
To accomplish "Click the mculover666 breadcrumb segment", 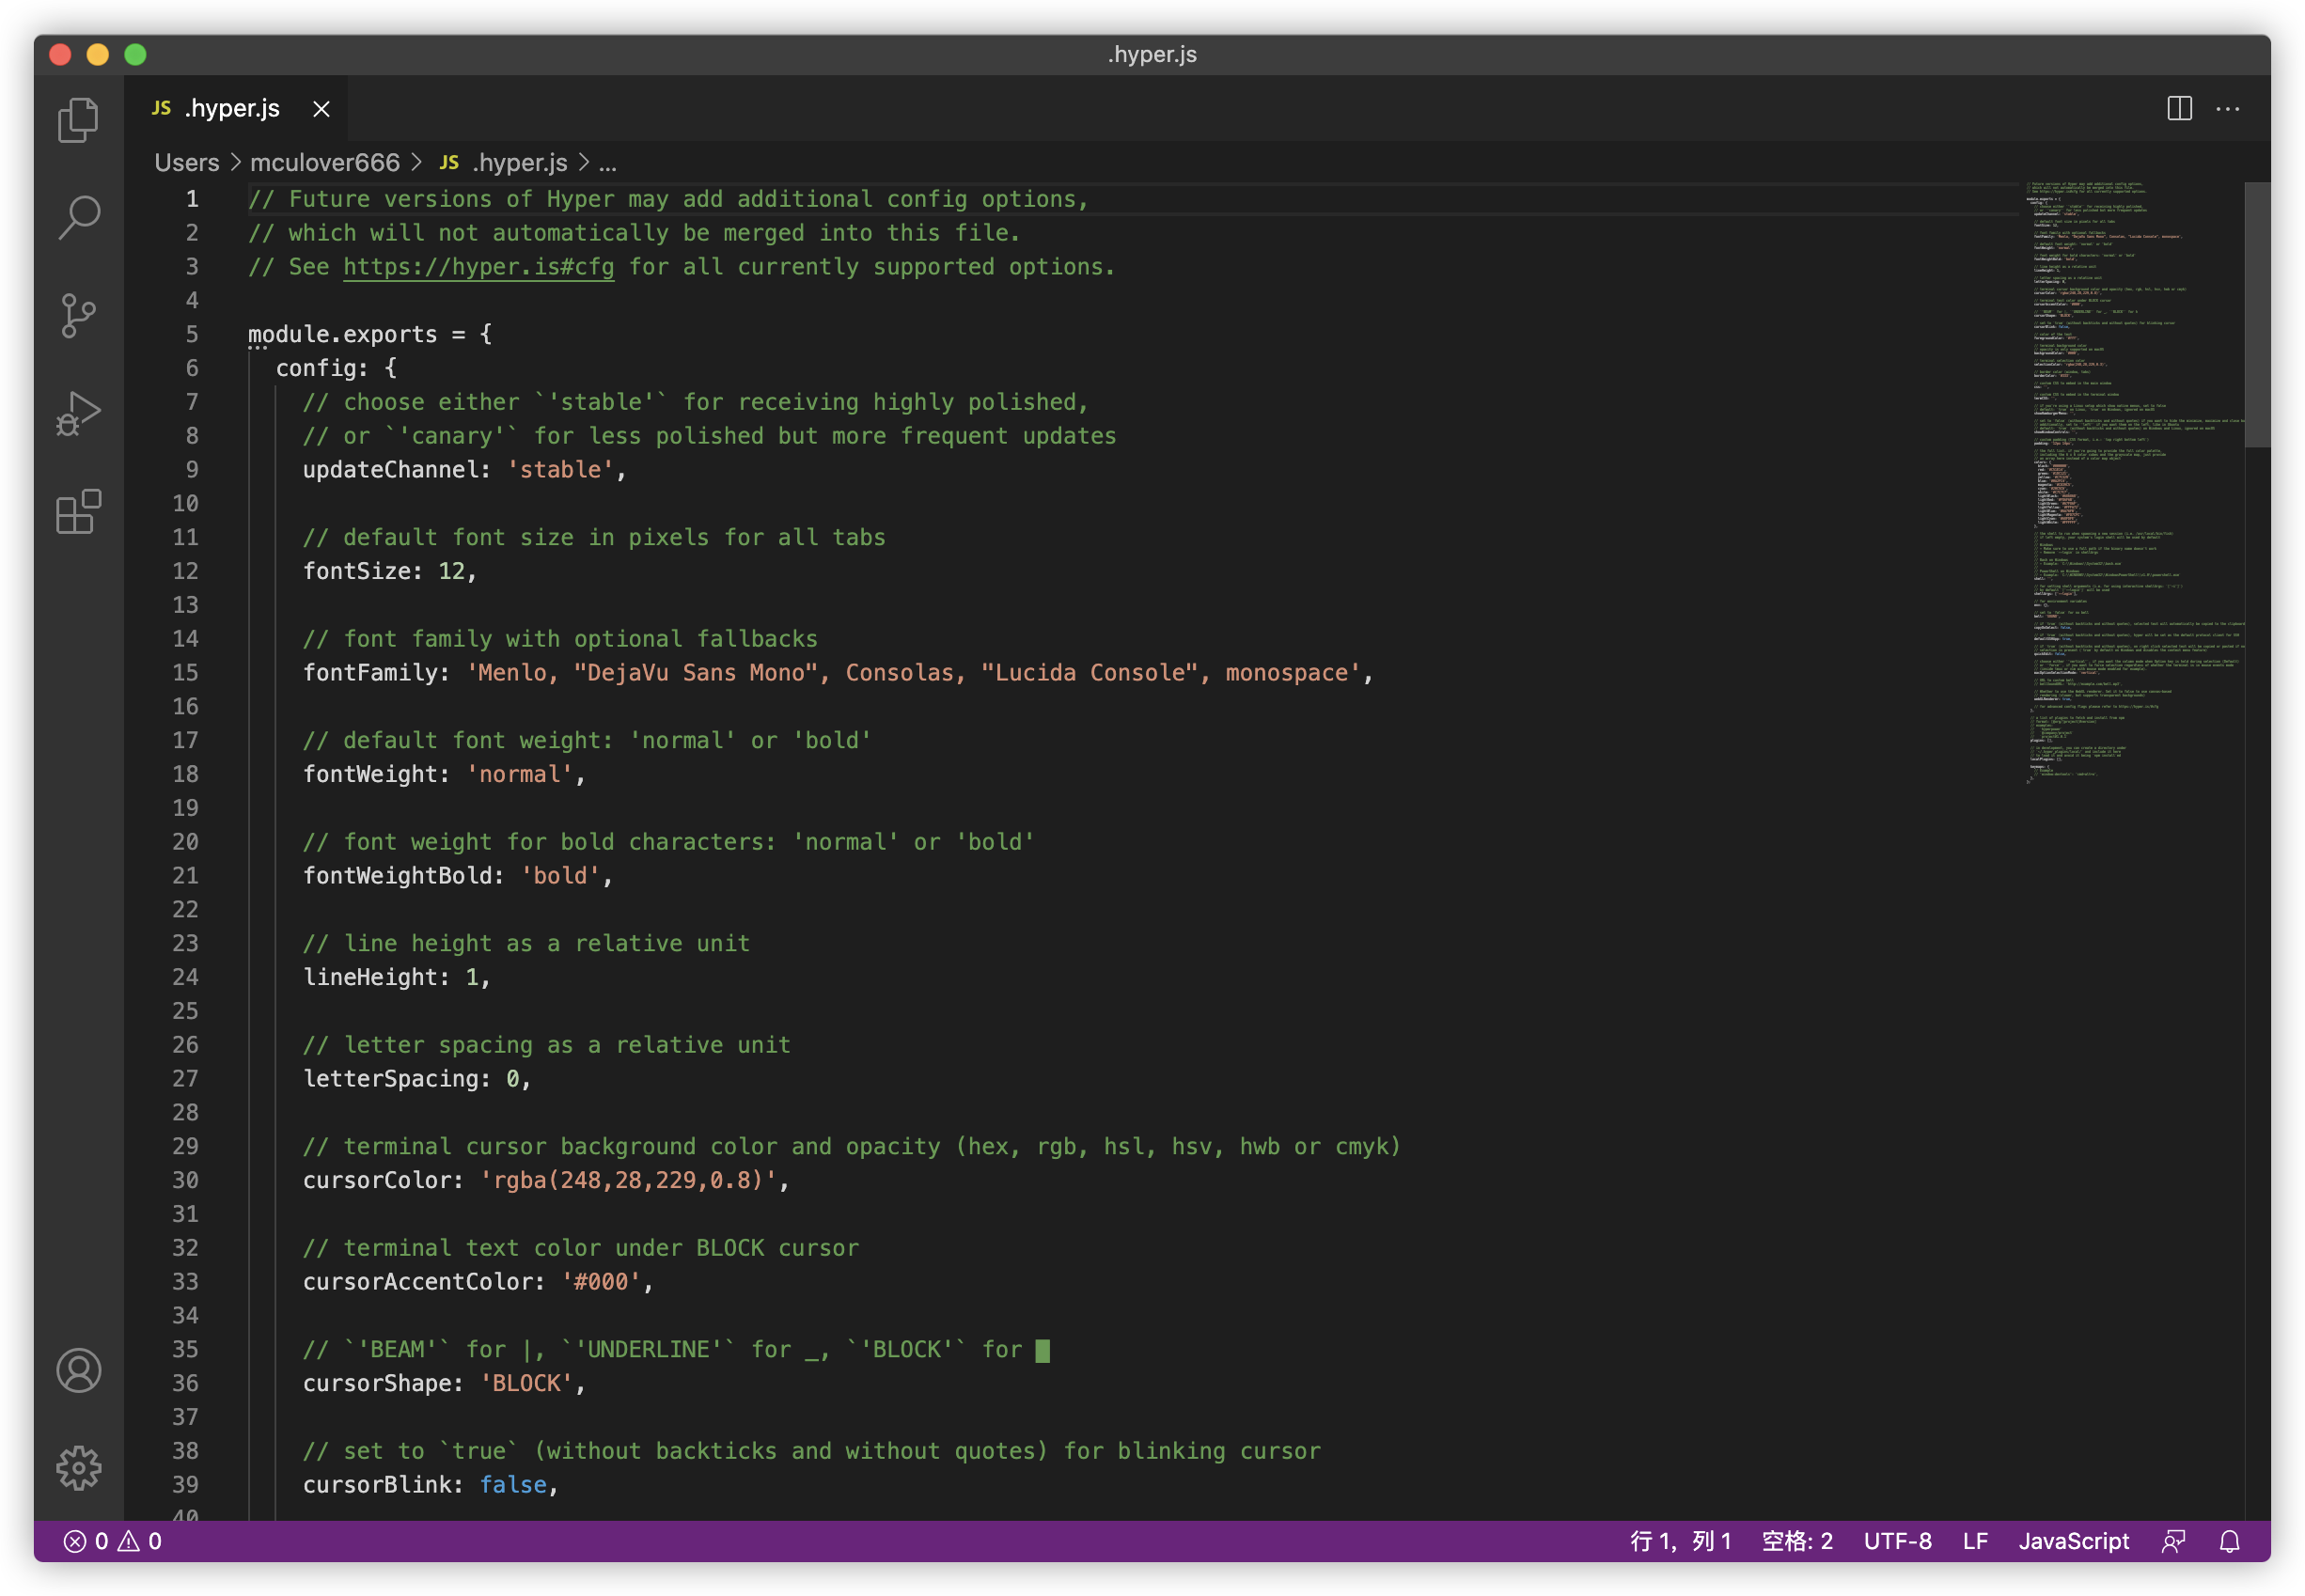I will coord(325,162).
